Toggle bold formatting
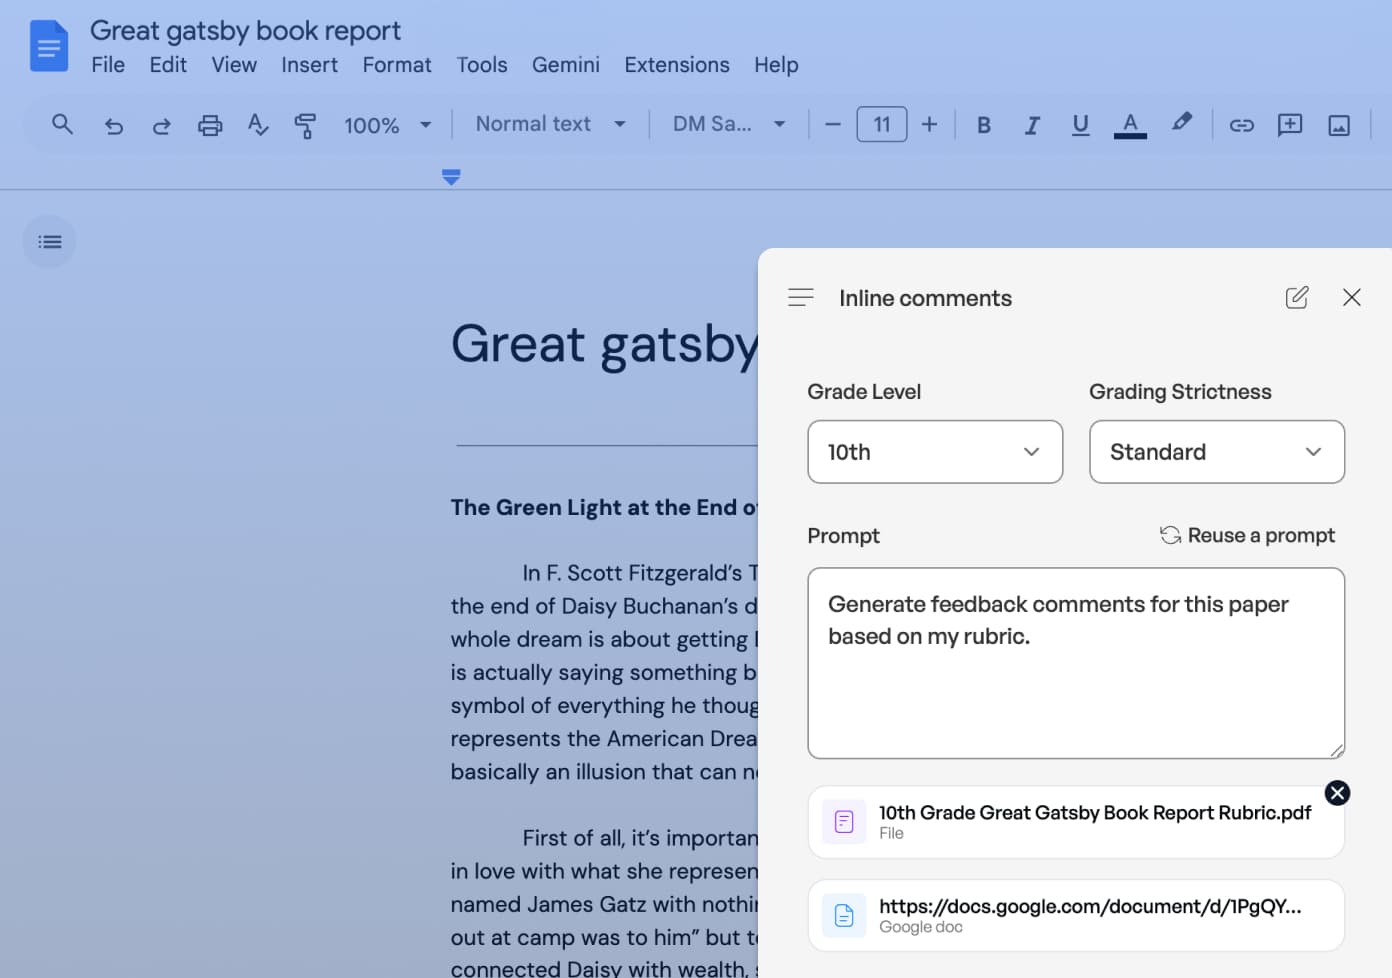Viewport: 1392px width, 978px height. tap(984, 125)
